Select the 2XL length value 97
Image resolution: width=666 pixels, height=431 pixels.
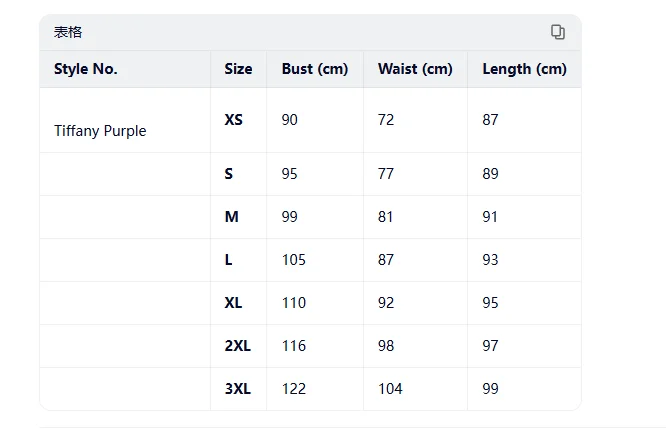point(490,346)
